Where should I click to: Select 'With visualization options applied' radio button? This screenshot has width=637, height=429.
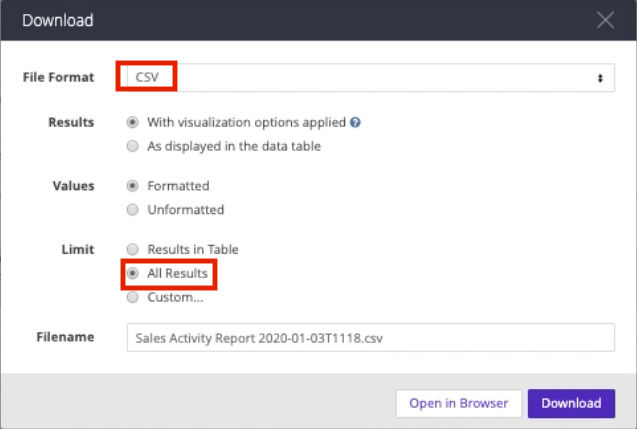(133, 123)
